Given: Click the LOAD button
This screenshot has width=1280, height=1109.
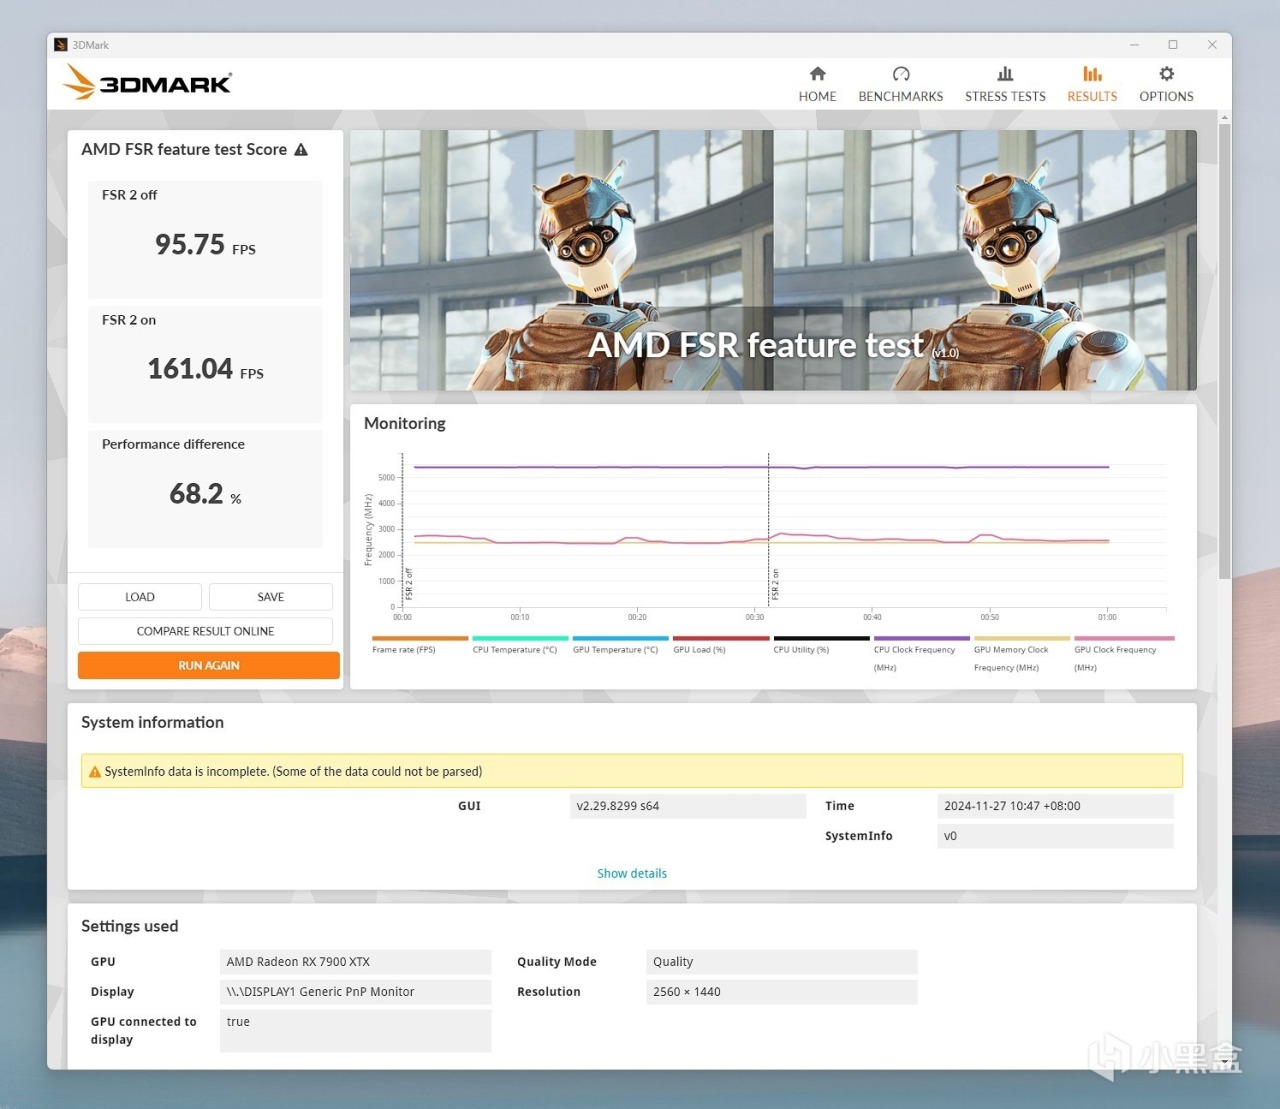Looking at the screenshot, I should [x=140, y=597].
